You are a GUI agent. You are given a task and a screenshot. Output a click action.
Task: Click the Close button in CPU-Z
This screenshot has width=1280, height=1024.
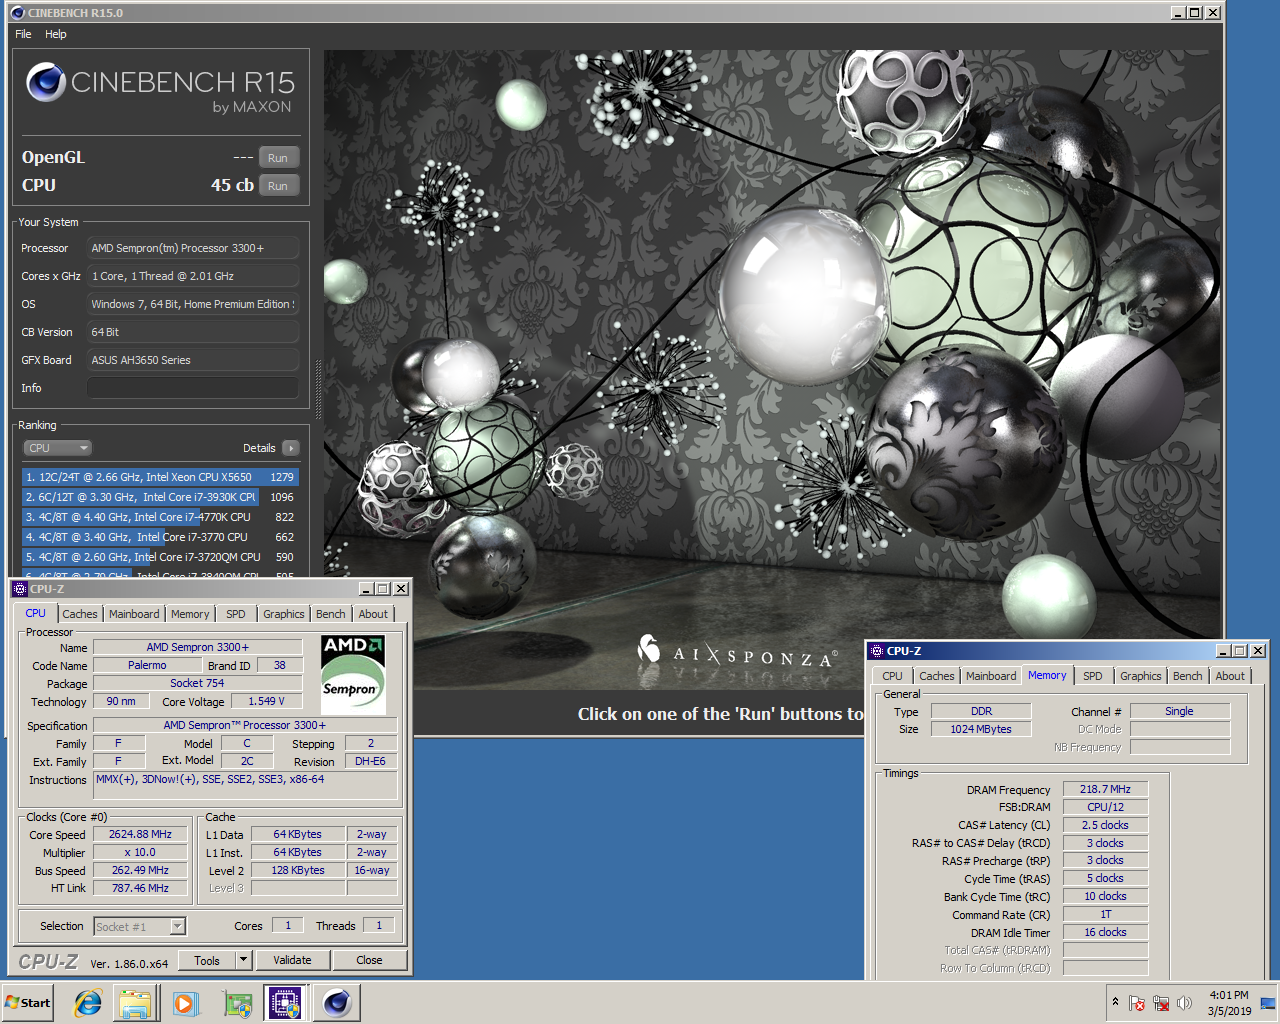click(x=369, y=960)
